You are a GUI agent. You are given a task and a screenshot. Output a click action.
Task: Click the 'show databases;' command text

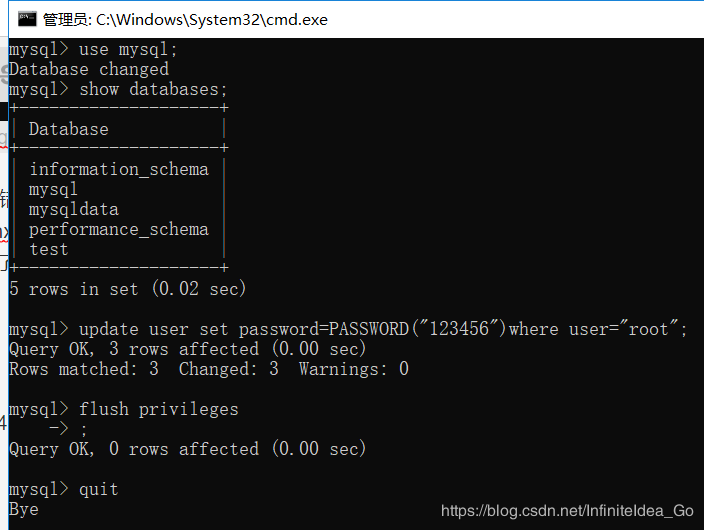click(x=153, y=89)
